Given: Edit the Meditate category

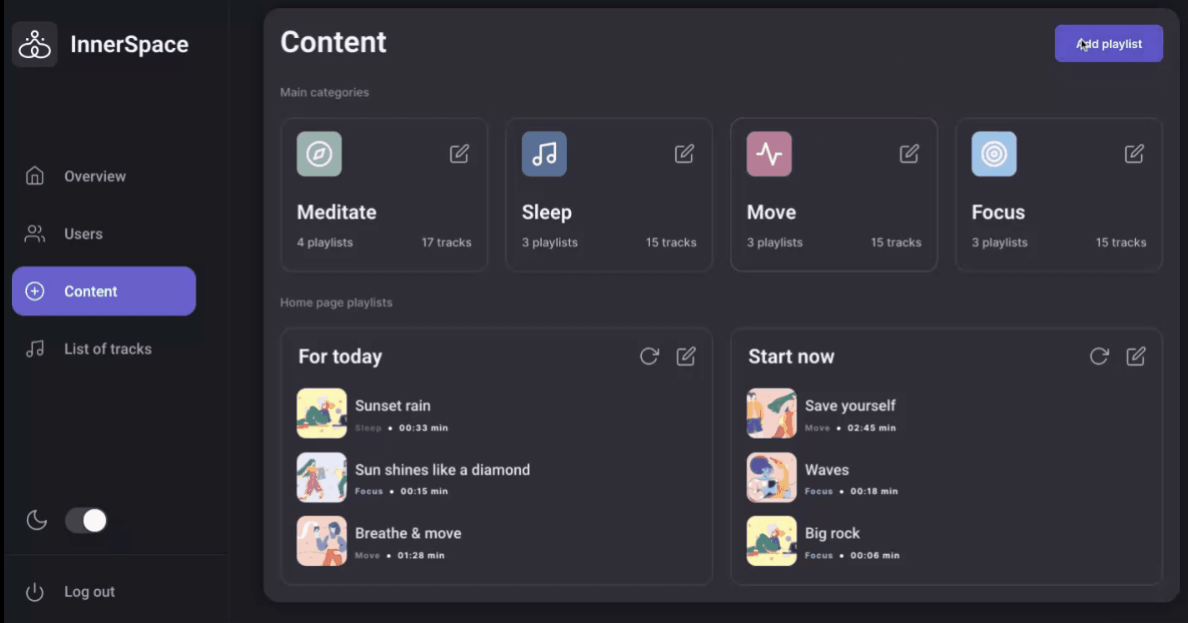Looking at the screenshot, I should 459,154.
